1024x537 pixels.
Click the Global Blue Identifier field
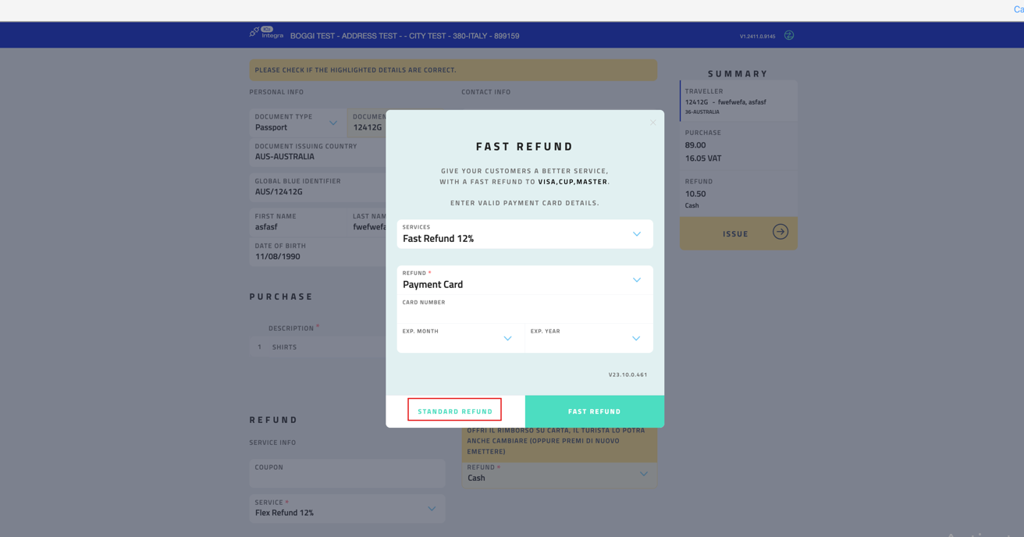point(318,187)
